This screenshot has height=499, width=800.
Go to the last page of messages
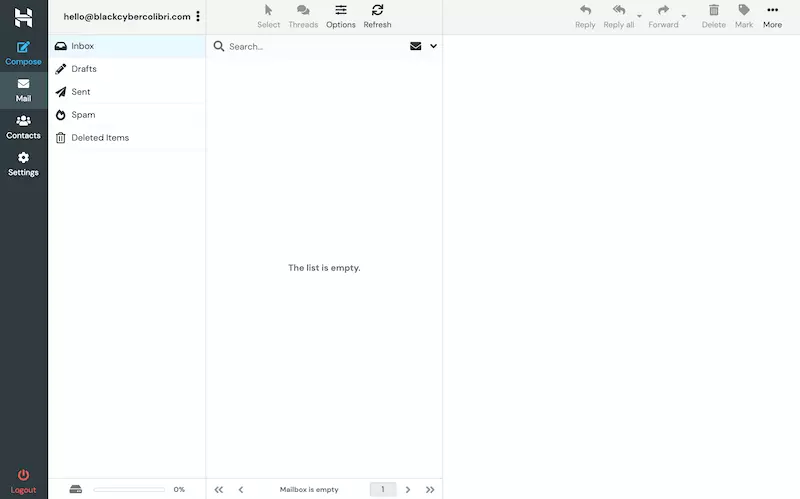(x=430, y=490)
